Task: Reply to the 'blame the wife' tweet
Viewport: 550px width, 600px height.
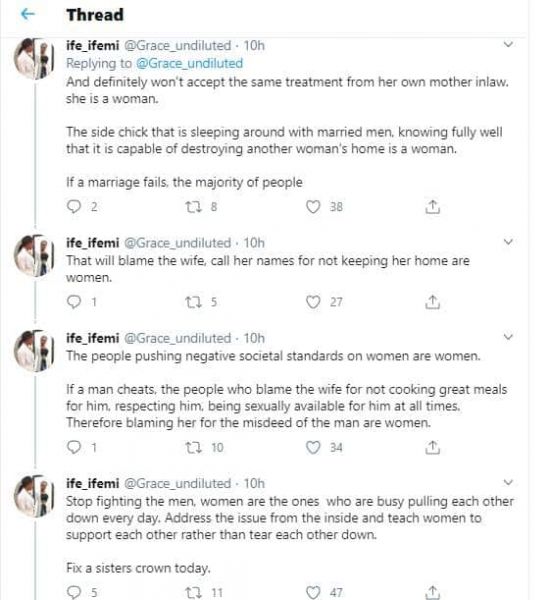Action: pos(73,302)
